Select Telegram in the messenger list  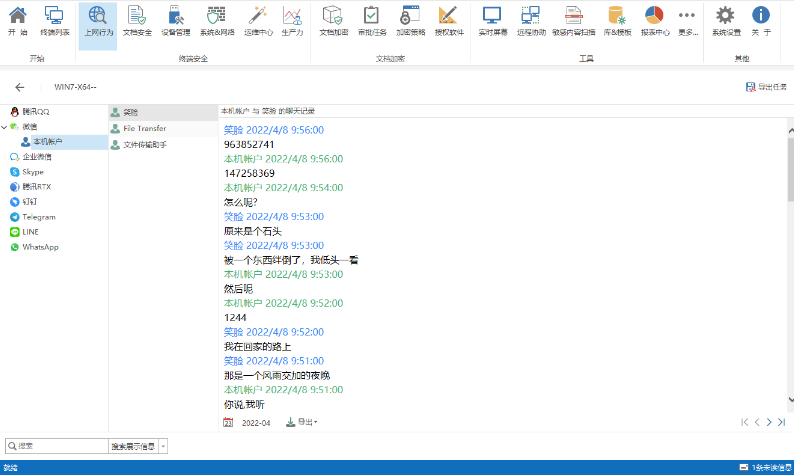(x=38, y=217)
